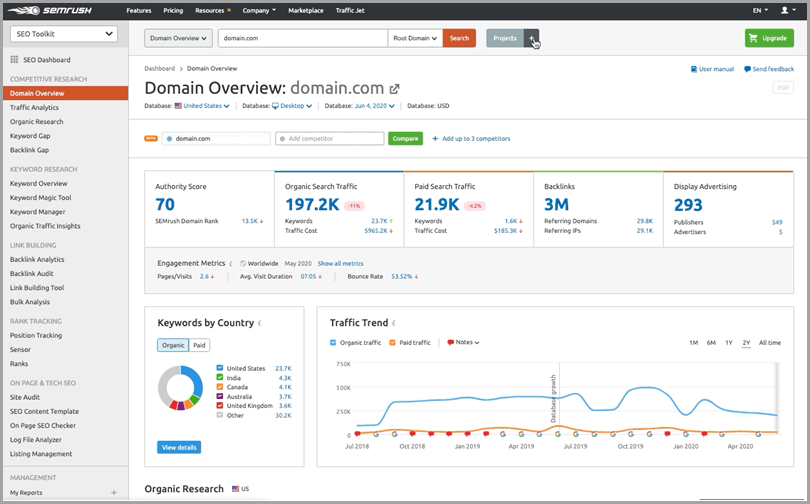Image resolution: width=810 pixels, height=504 pixels.
Task: Click the Add competitor input field
Action: click(330, 138)
